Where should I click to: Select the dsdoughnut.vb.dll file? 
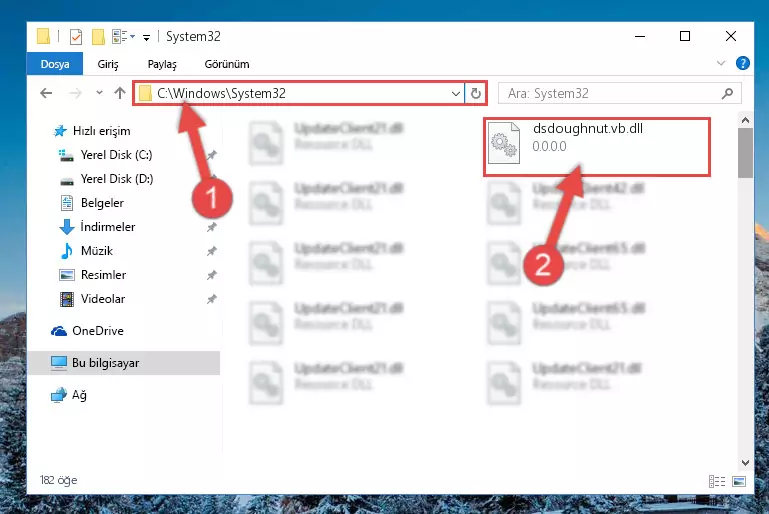pyautogui.click(x=597, y=147)
